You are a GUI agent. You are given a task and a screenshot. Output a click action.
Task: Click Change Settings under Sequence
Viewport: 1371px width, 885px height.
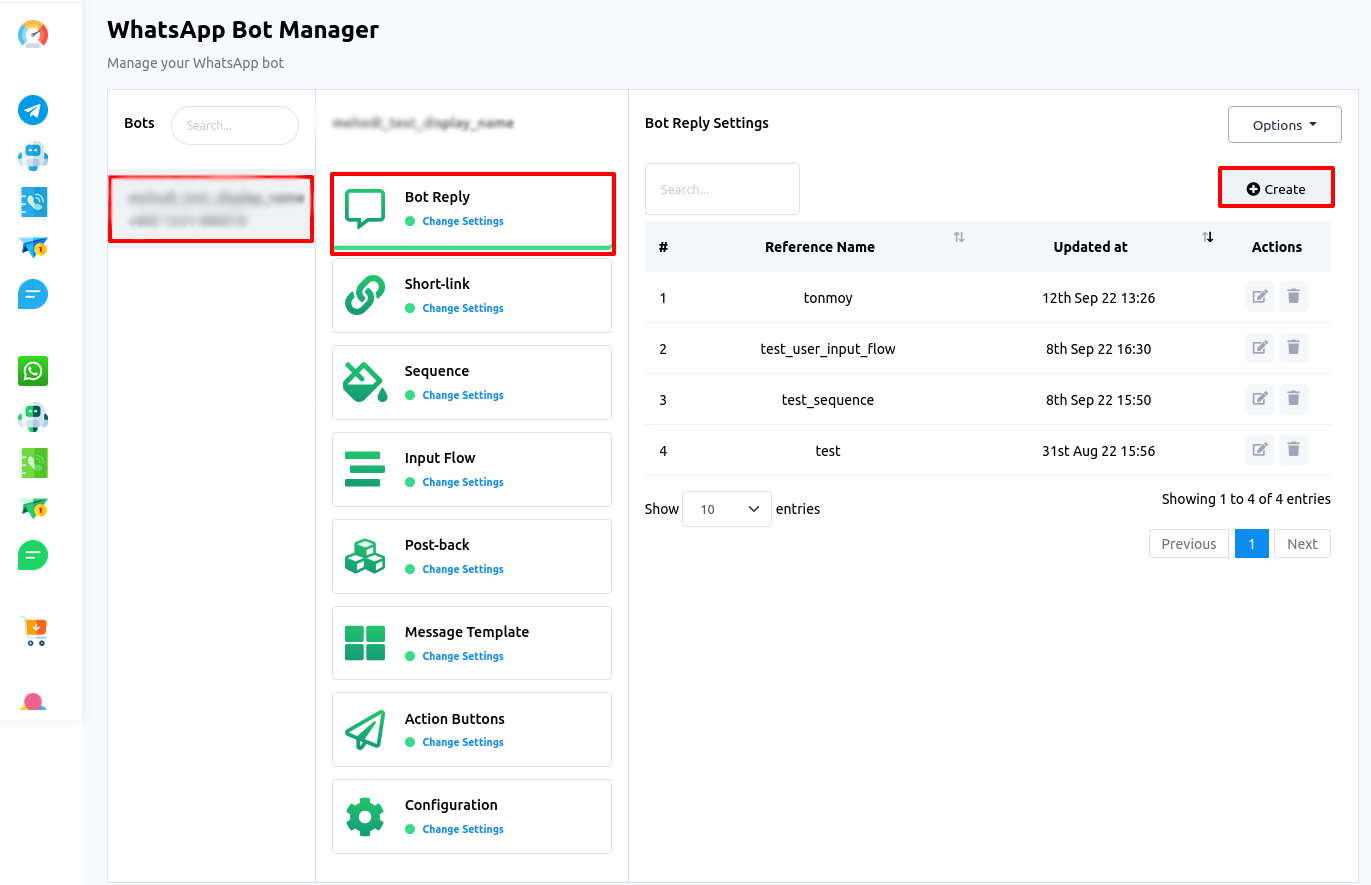click(463, 395)
